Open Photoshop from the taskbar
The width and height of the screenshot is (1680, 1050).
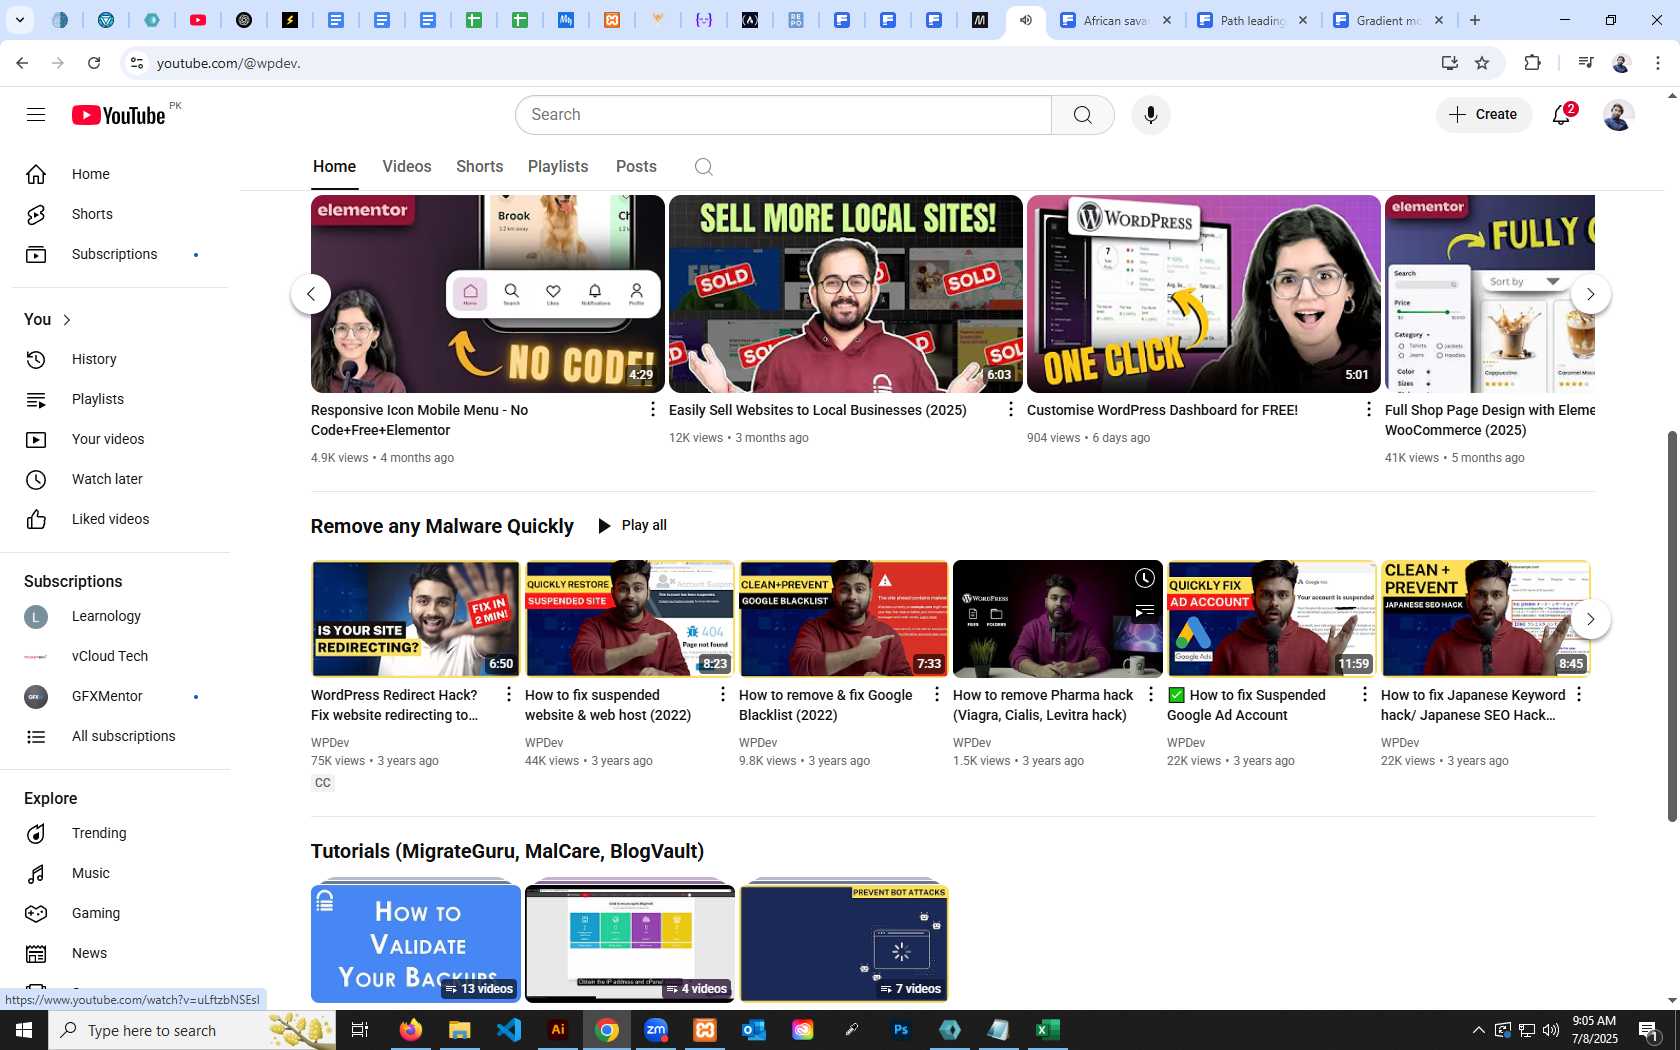(901, 1030)
